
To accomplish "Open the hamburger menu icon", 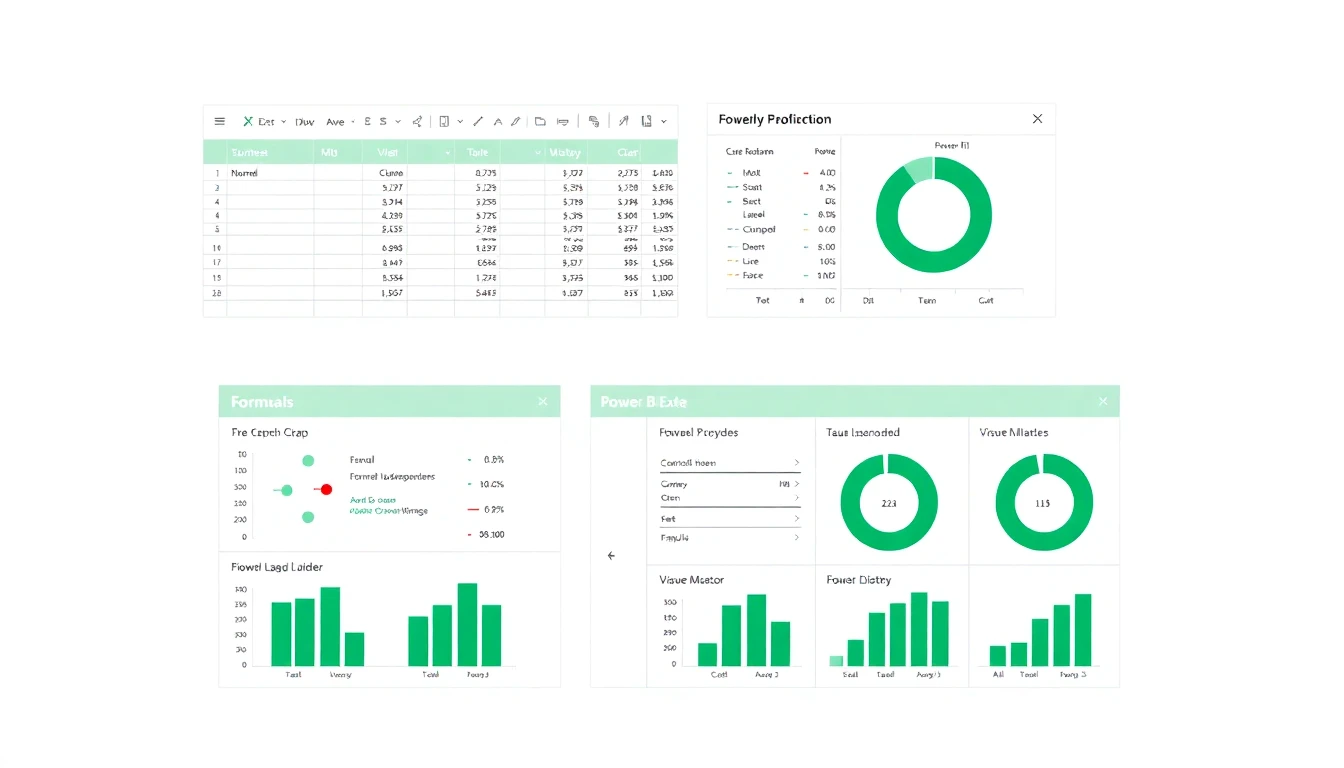I will 218,121.
